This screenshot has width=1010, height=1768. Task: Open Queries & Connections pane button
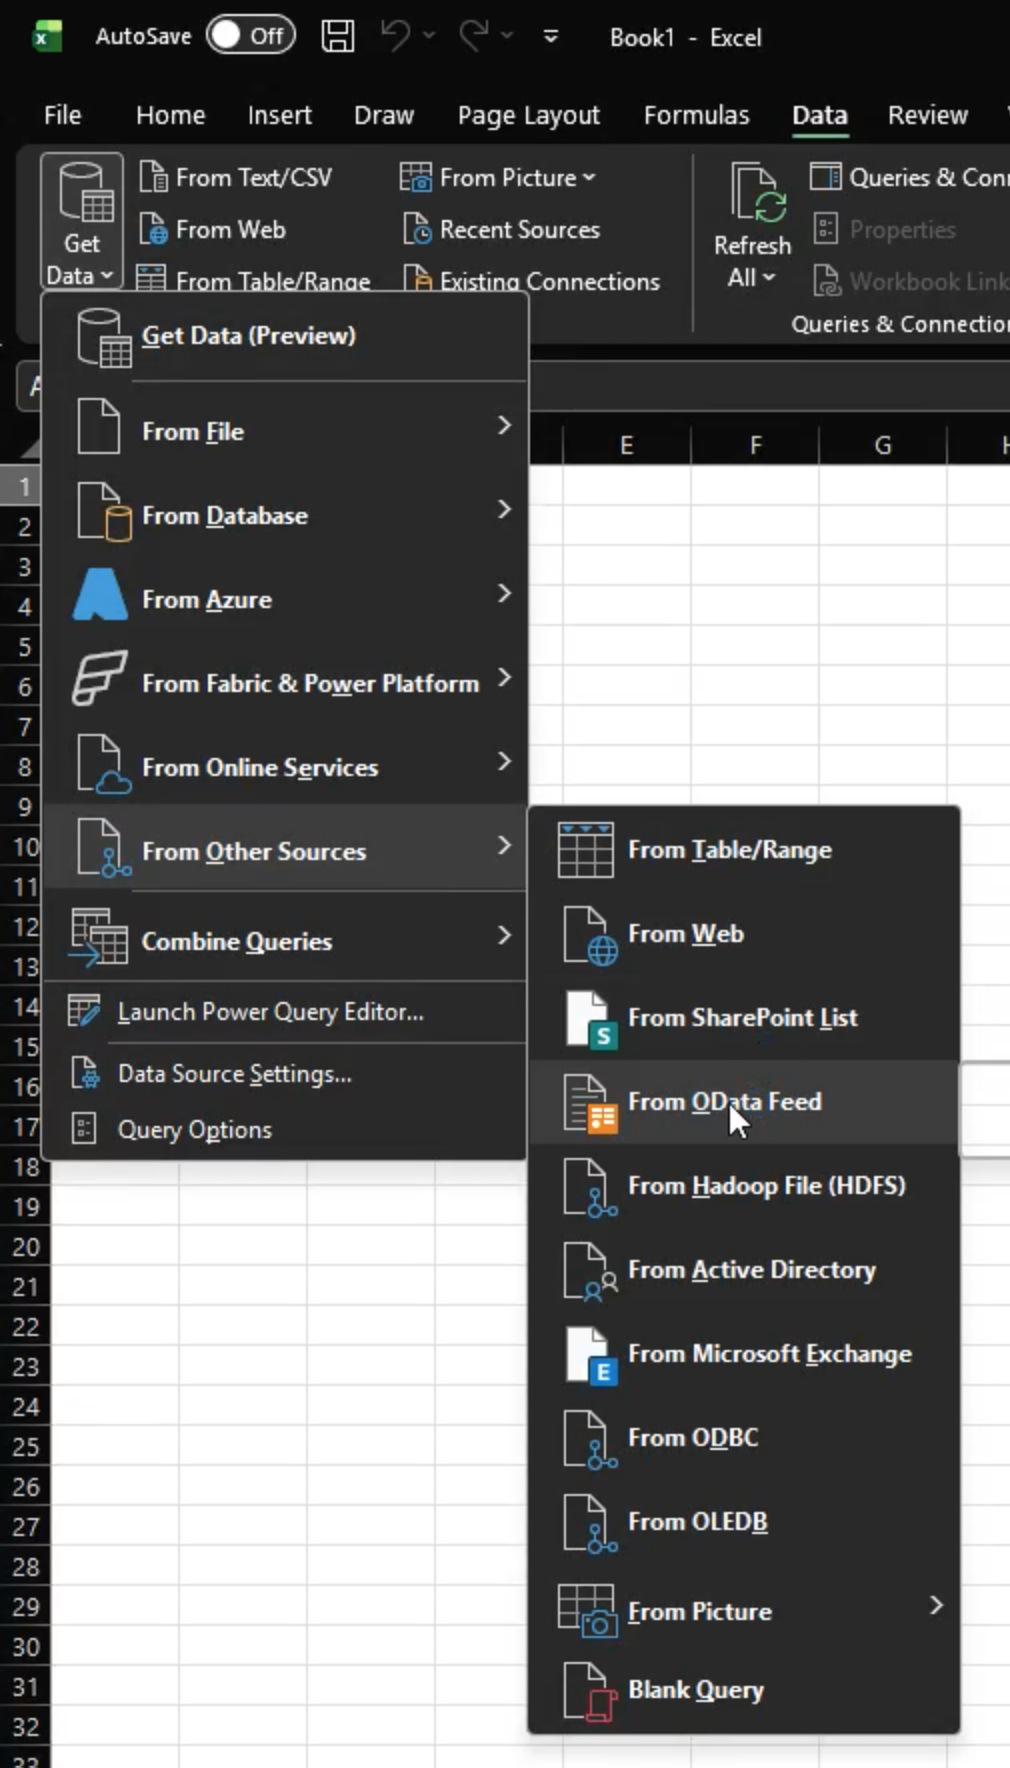coord(910,177)
